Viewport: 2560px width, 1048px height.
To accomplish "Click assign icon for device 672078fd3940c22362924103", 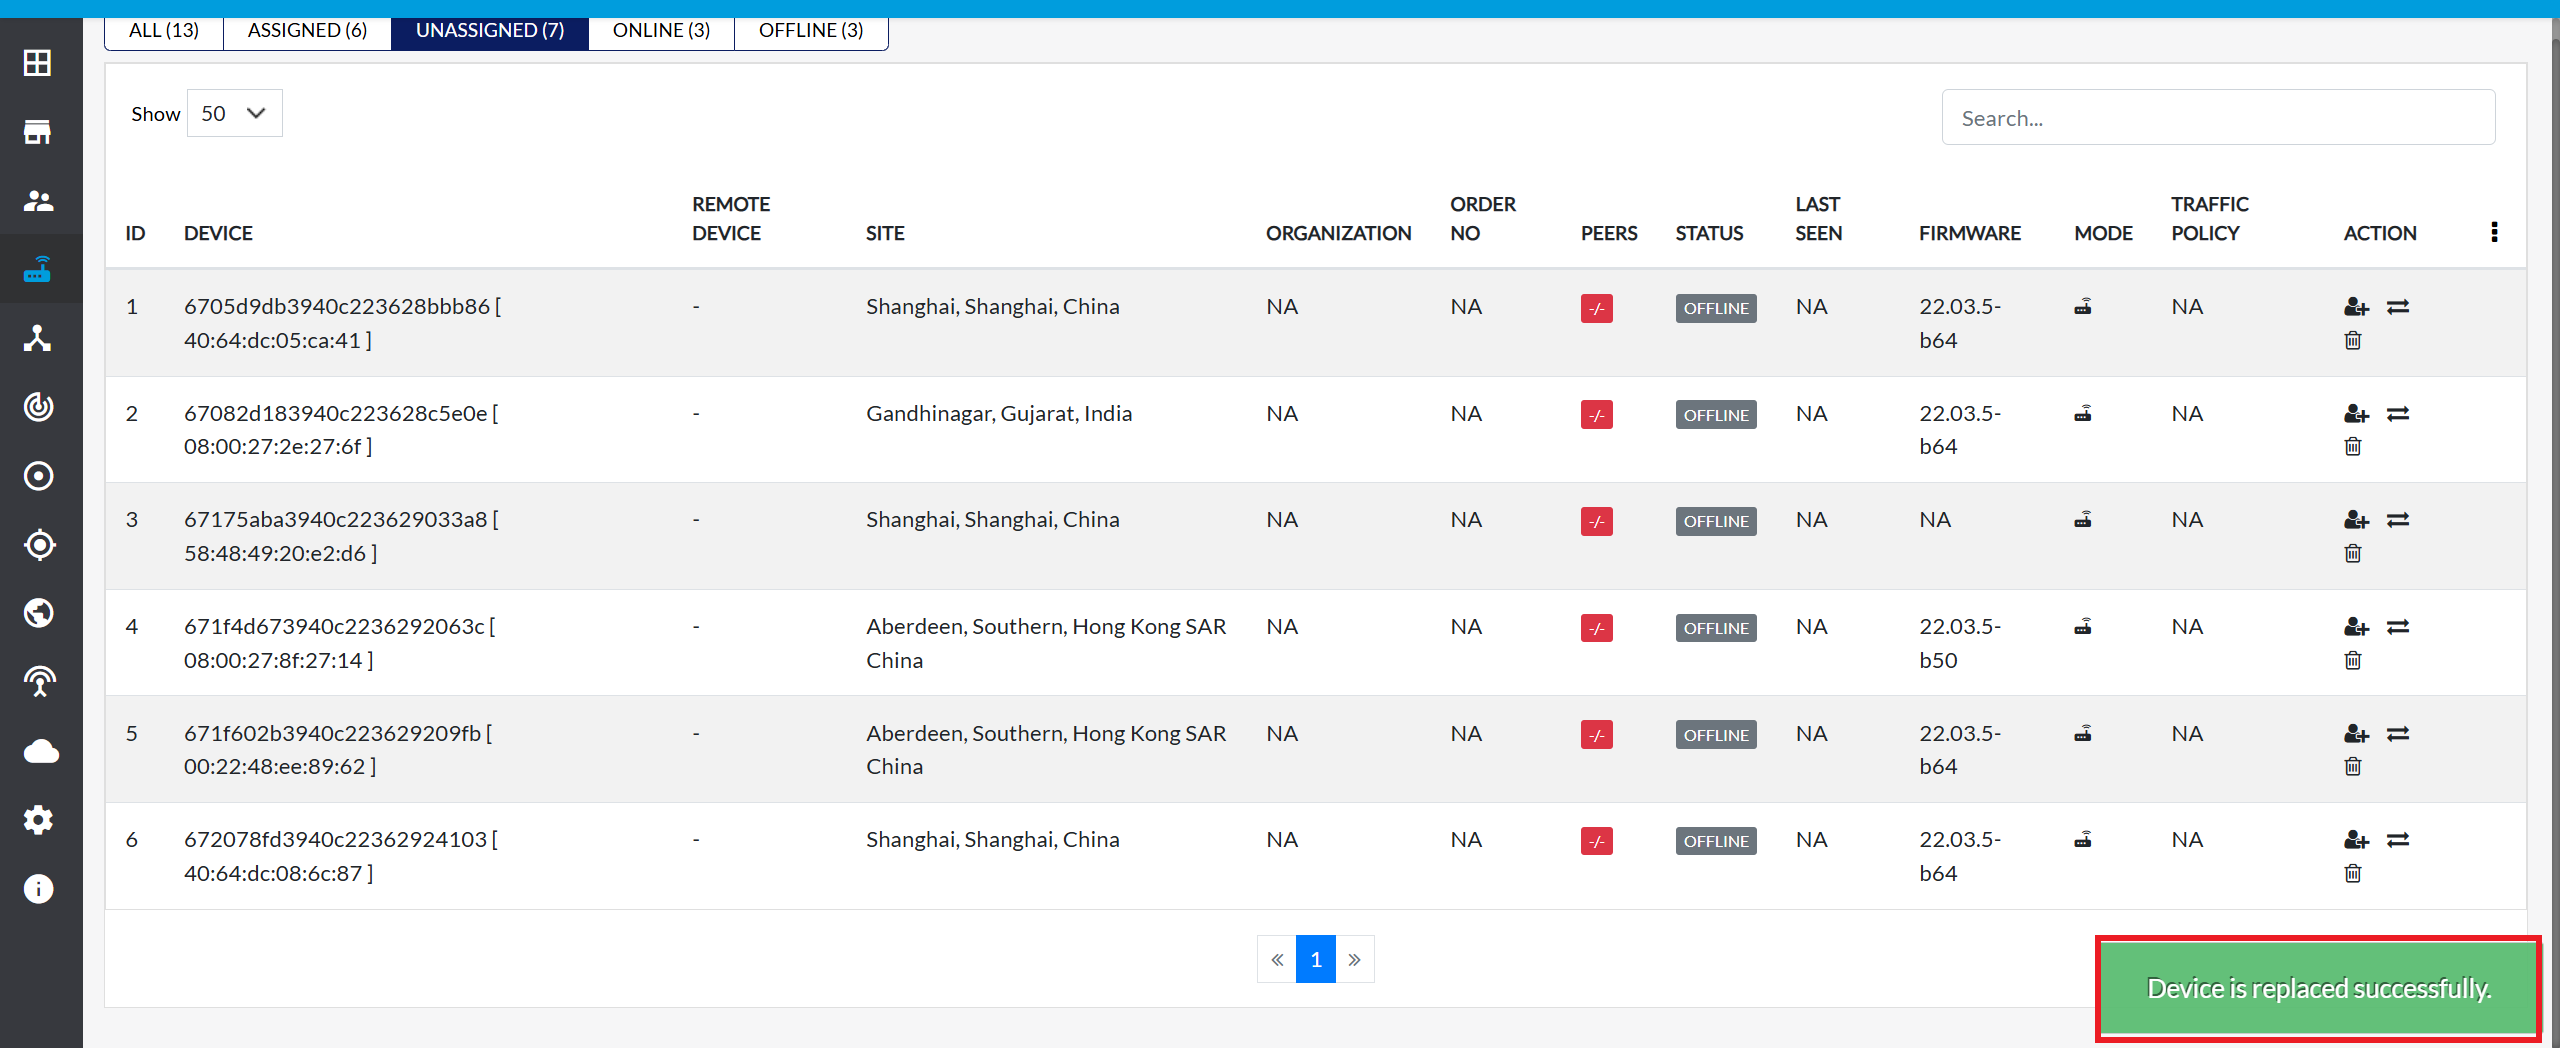I will click(x=2356, y=840).
